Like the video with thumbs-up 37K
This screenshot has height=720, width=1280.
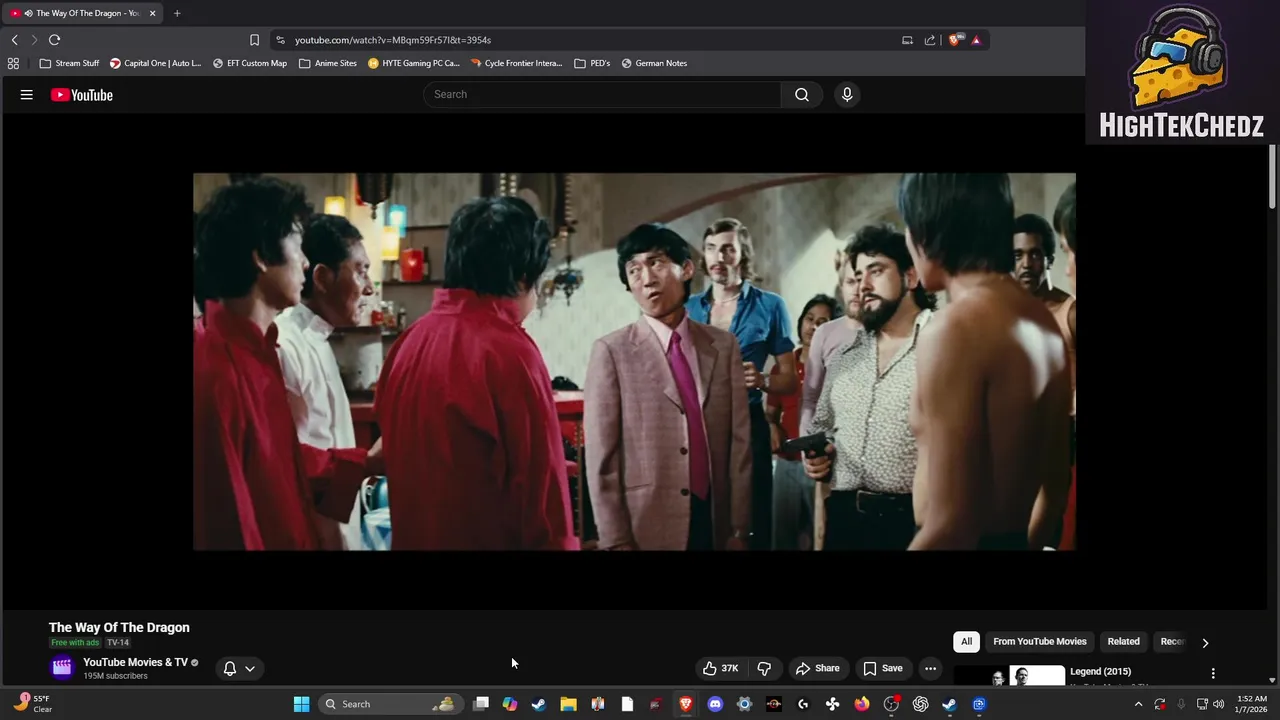[720, 668]
